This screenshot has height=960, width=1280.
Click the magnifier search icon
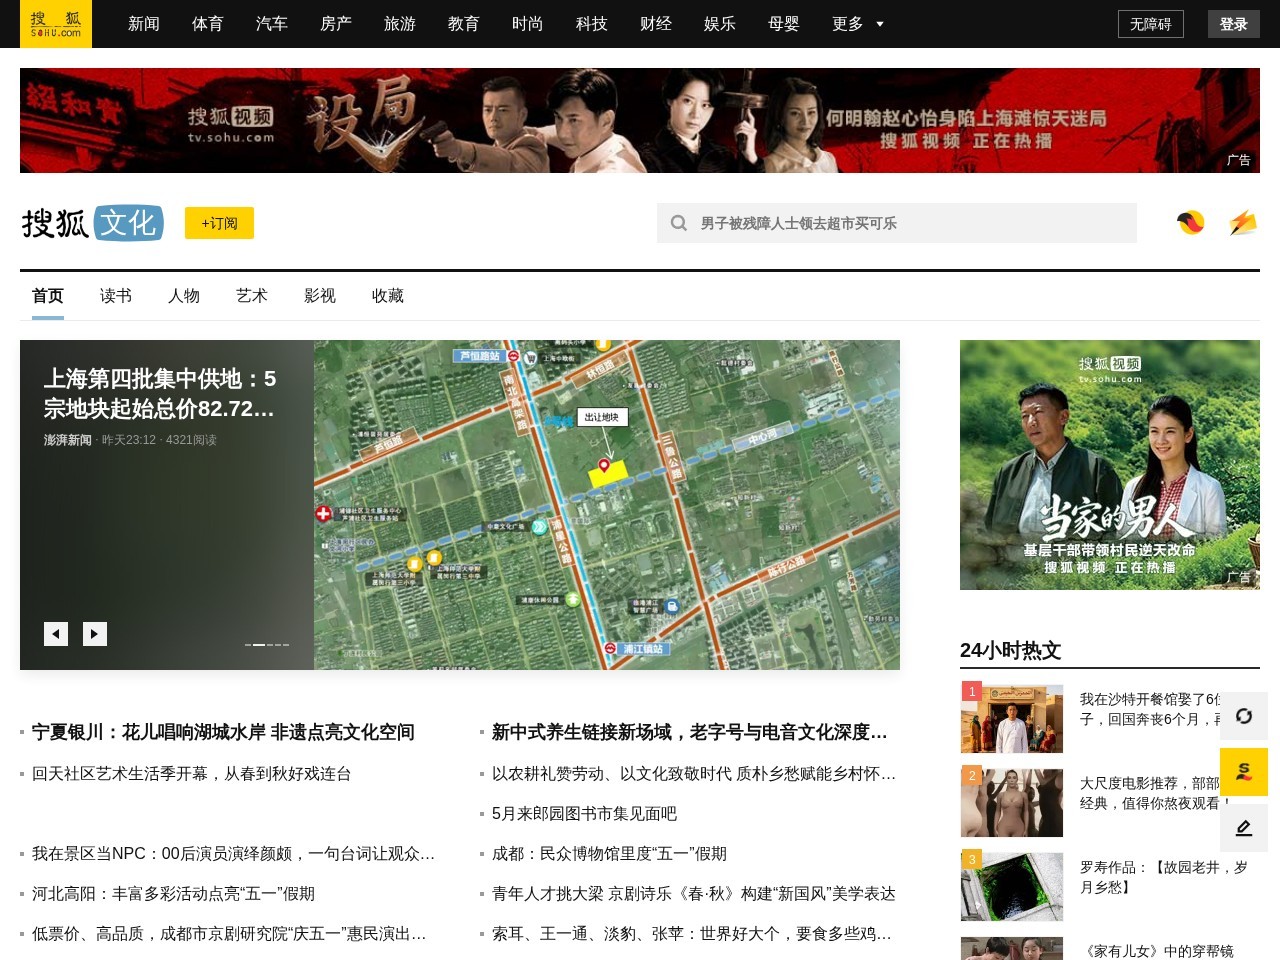pos(679,223)
